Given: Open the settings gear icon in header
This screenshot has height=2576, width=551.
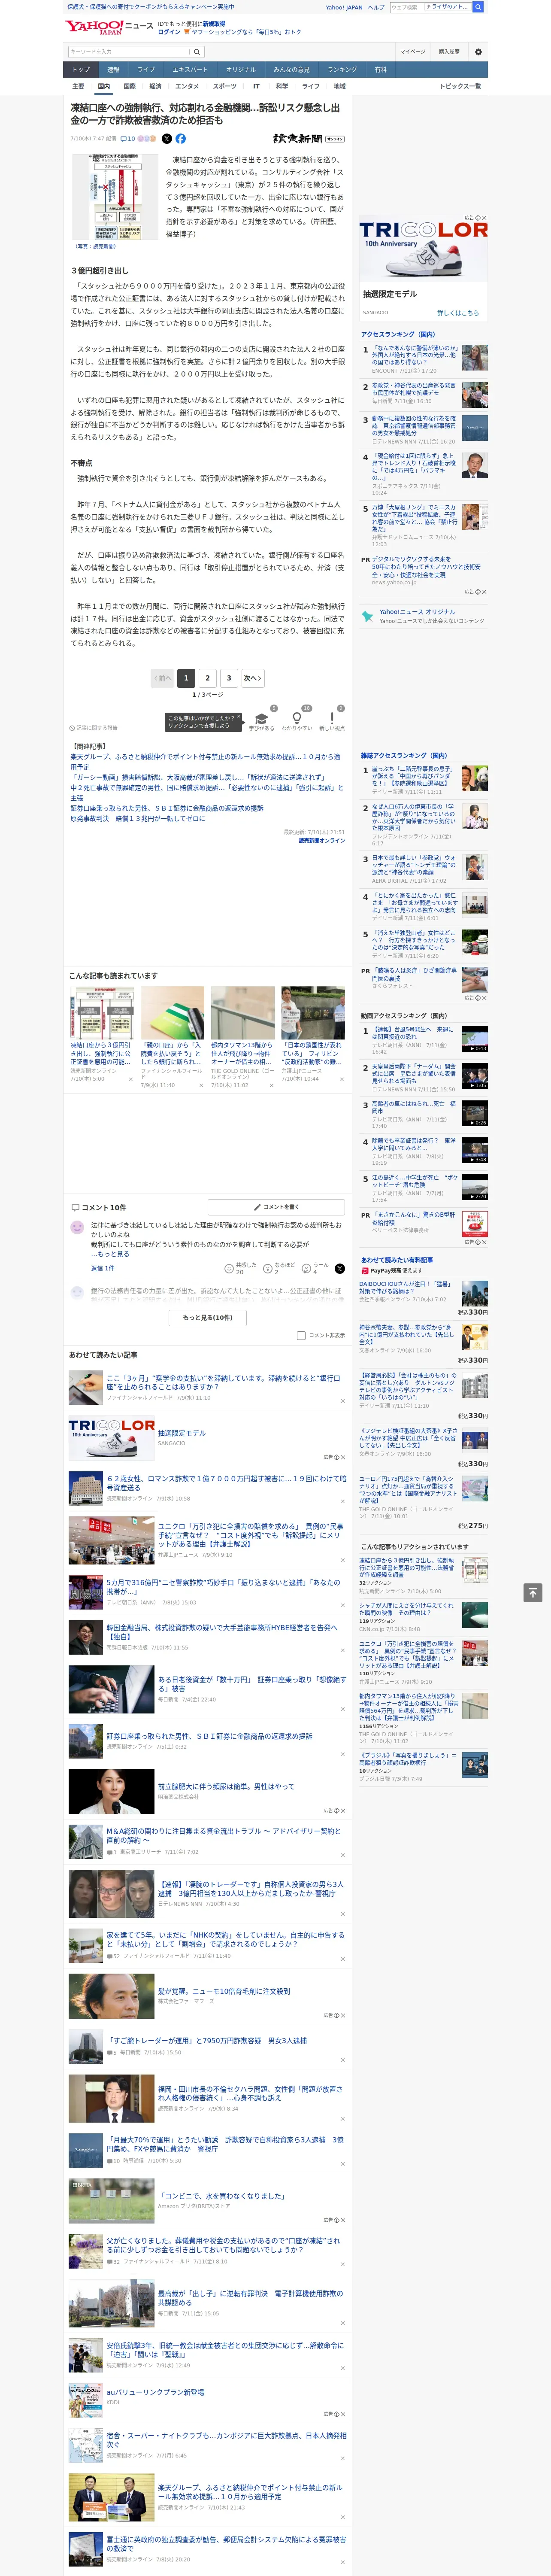Looking at the screenshot, I should coord(478,52).
